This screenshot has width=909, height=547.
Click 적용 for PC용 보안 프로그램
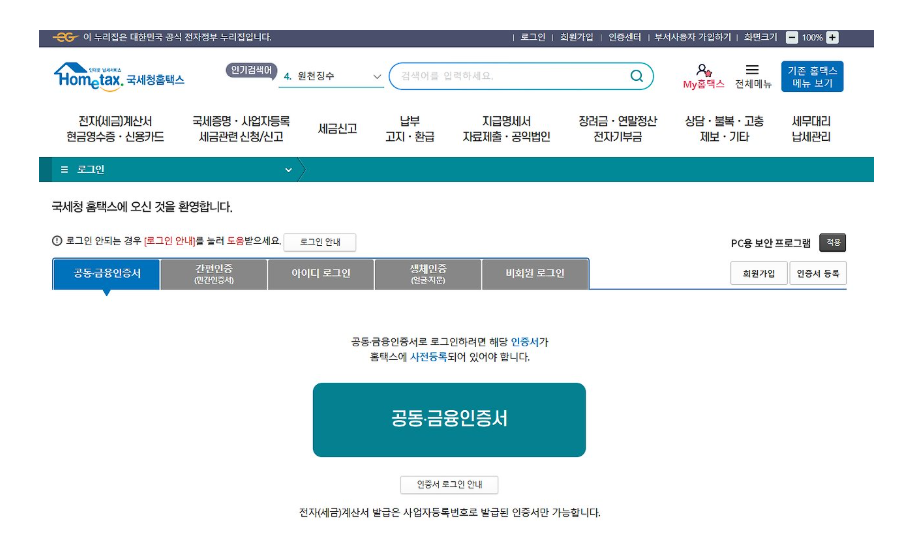tap(832, 242)
